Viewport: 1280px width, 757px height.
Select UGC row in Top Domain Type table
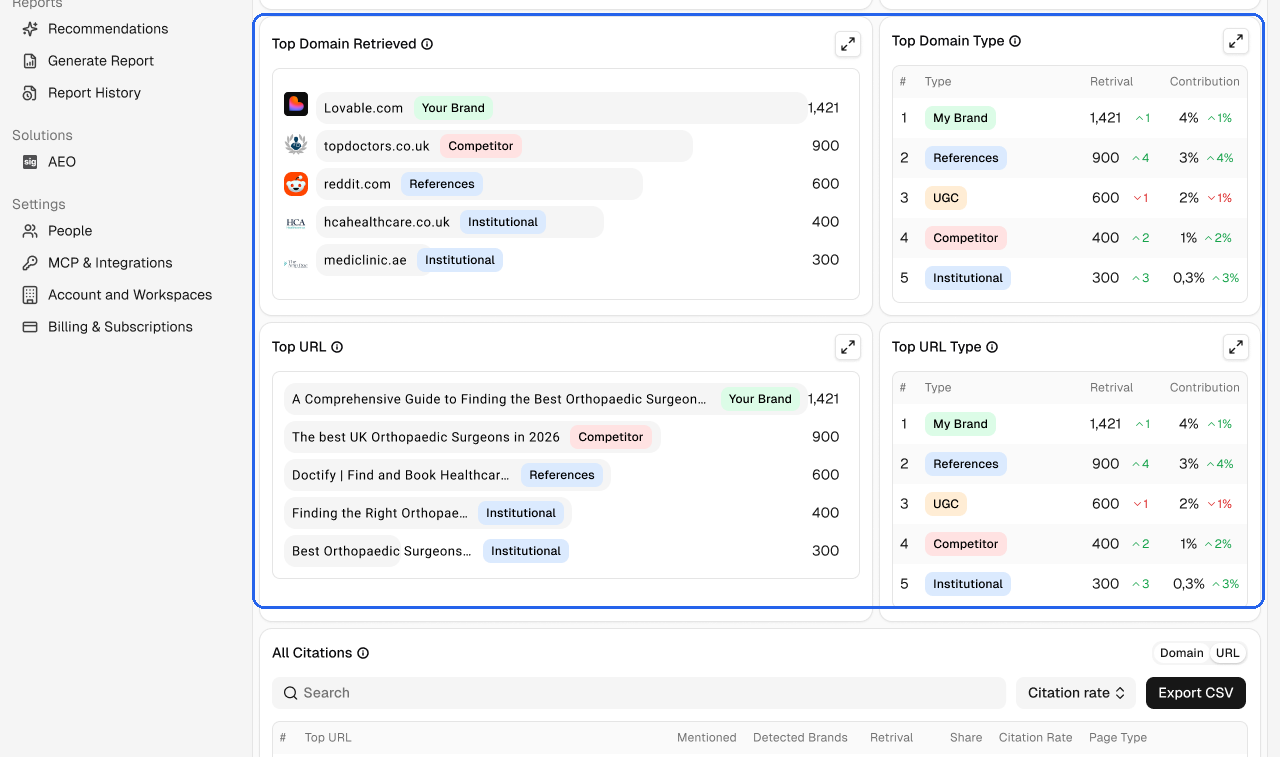1070,198
